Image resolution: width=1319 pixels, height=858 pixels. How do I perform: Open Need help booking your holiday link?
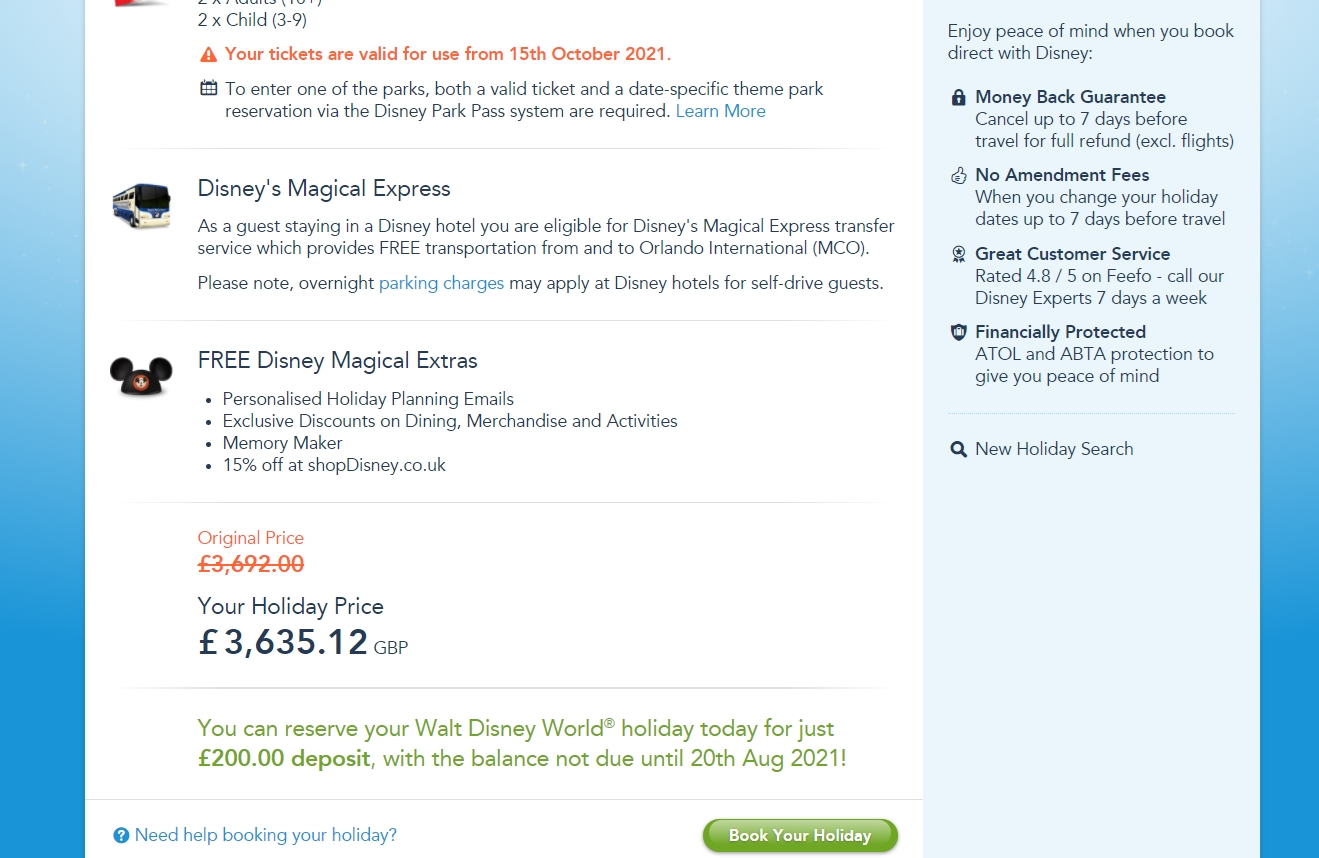(266, 835)
